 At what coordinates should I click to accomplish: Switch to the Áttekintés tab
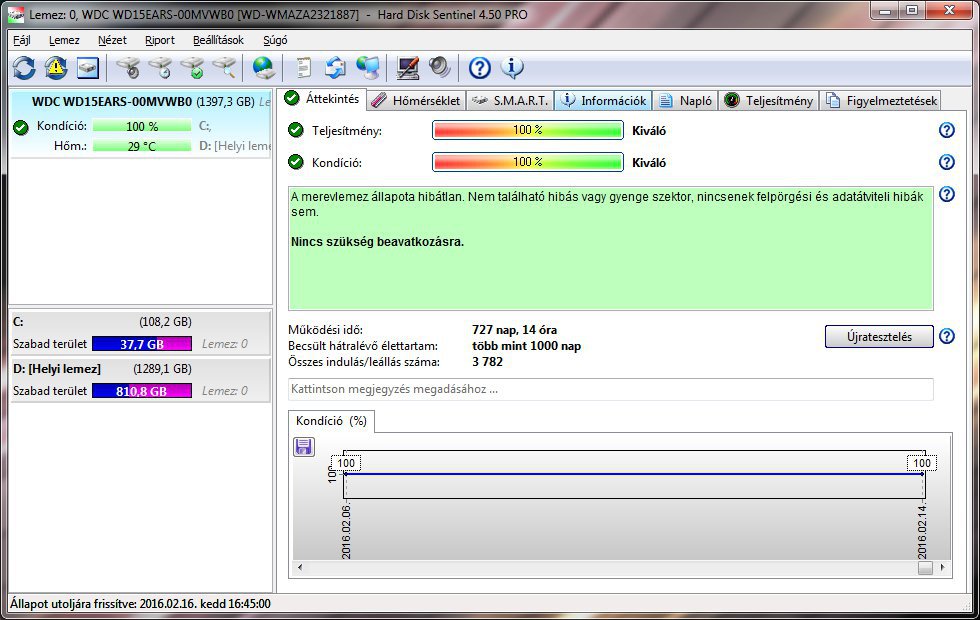click(322, 99)
